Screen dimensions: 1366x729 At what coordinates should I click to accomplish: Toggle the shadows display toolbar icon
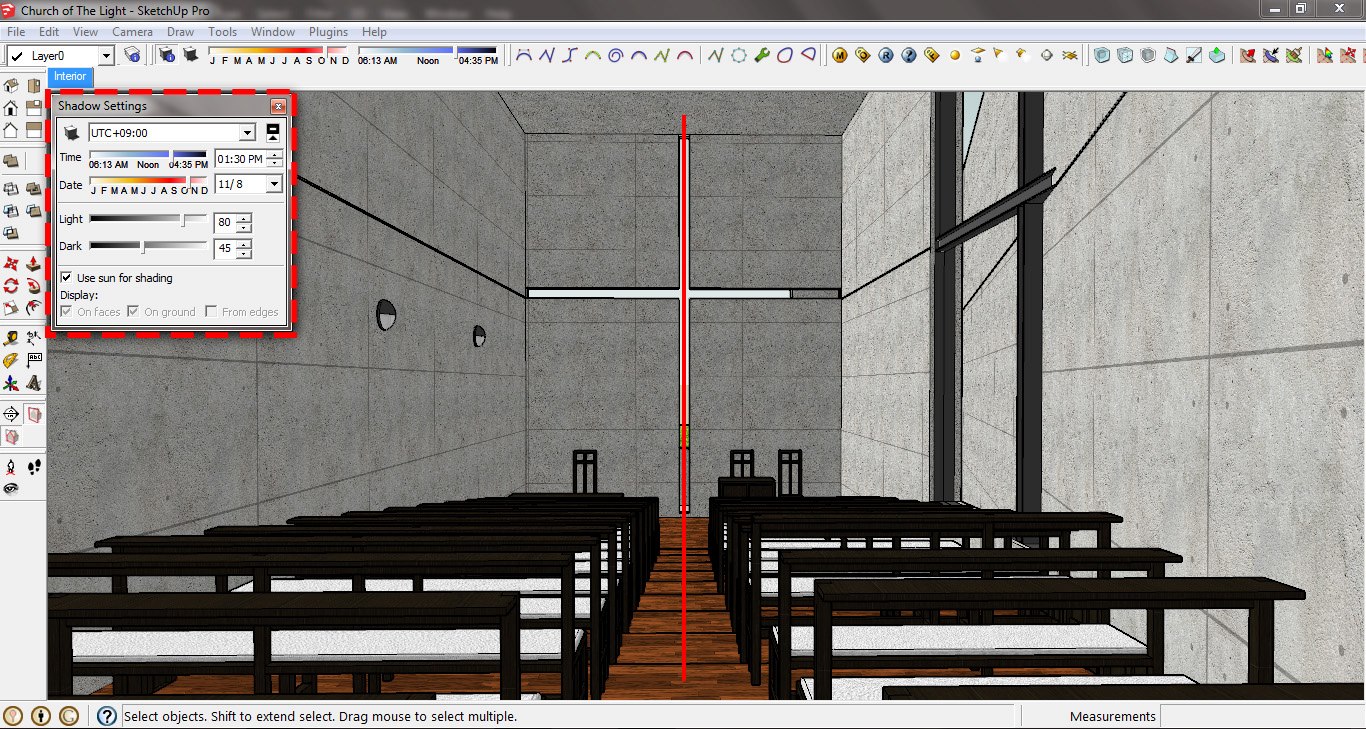click(x=190, y=55)
